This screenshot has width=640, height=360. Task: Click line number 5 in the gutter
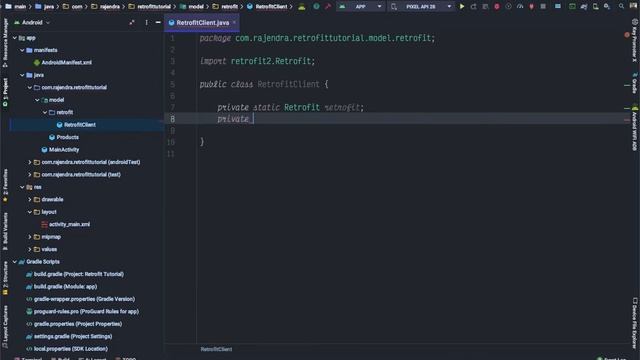172,84
